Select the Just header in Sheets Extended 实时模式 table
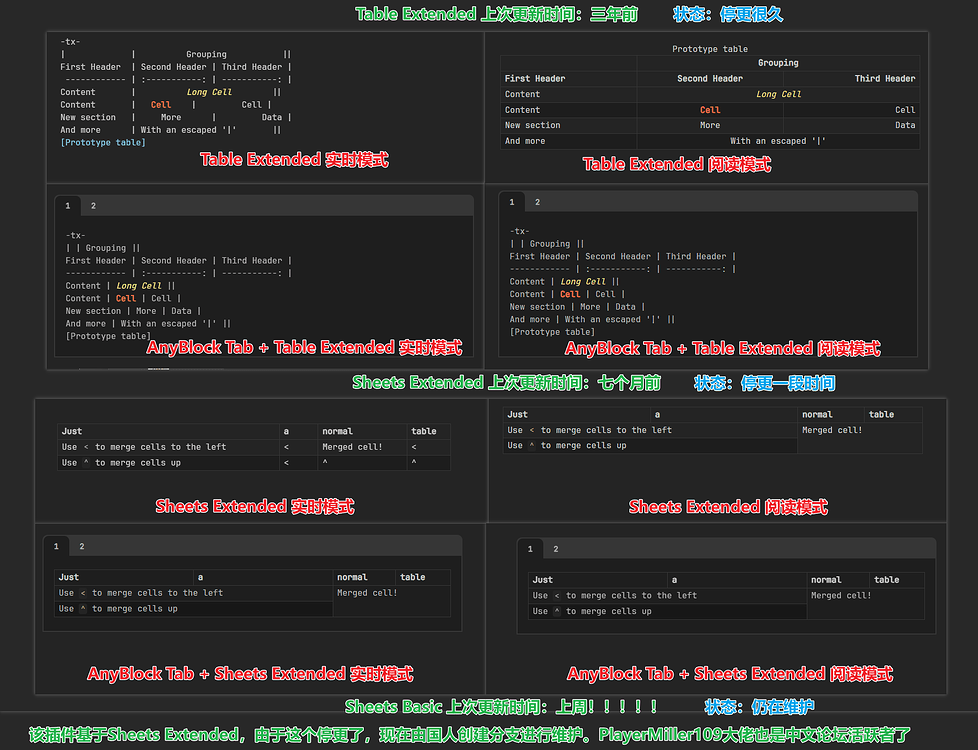978x750 pixels. click(x=70, y=431)
